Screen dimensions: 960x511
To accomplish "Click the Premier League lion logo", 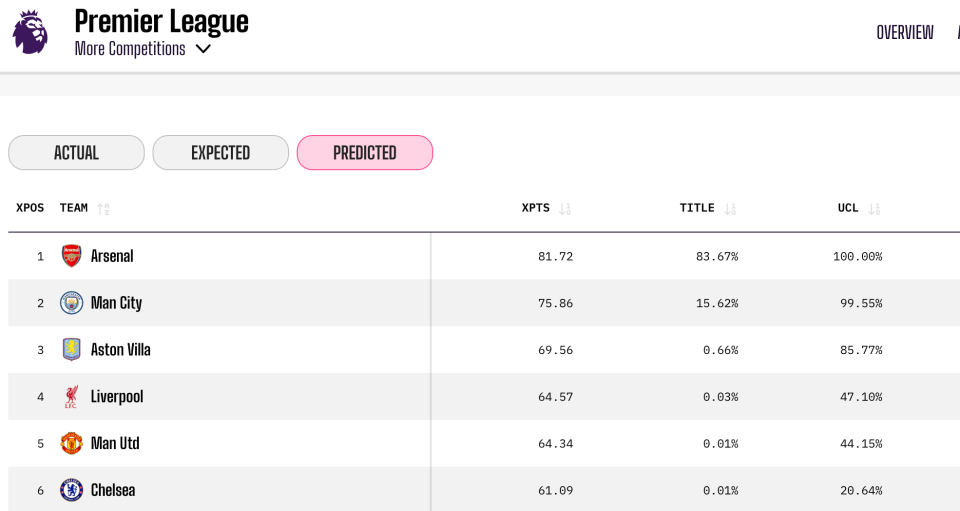I will [x=30, y=32].
